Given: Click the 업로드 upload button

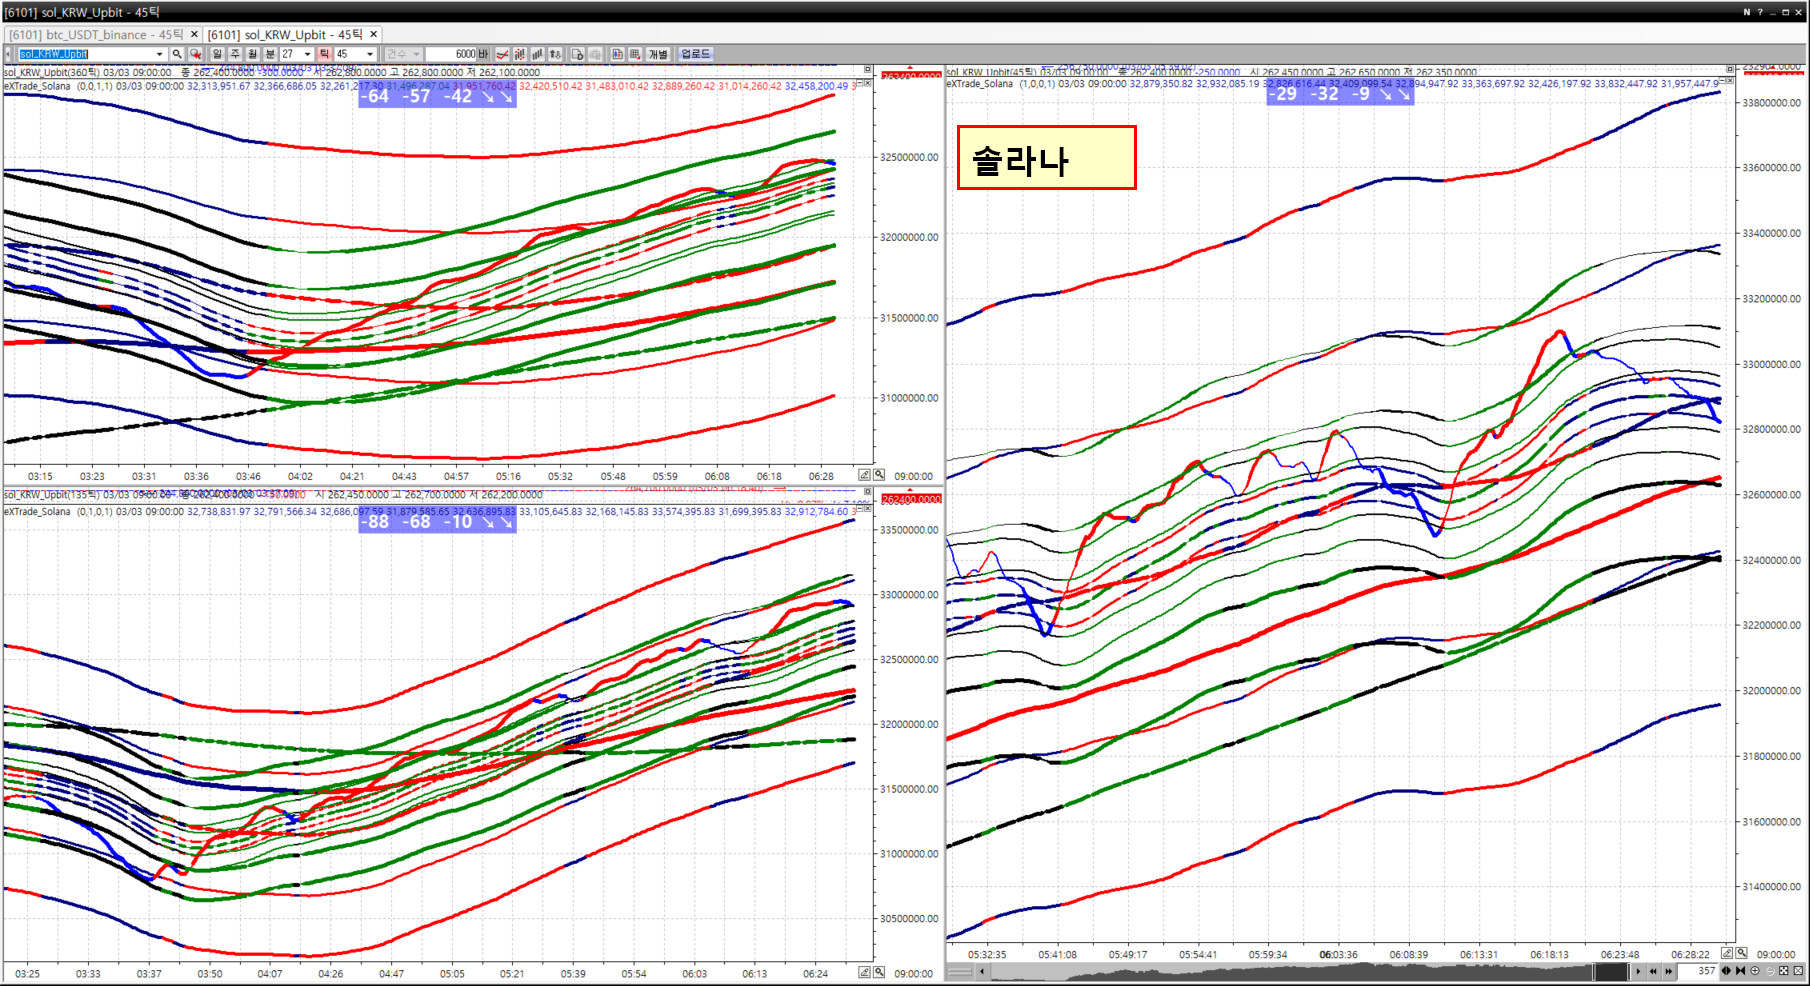Looking at the screenshot, I should tap(695, 54).
